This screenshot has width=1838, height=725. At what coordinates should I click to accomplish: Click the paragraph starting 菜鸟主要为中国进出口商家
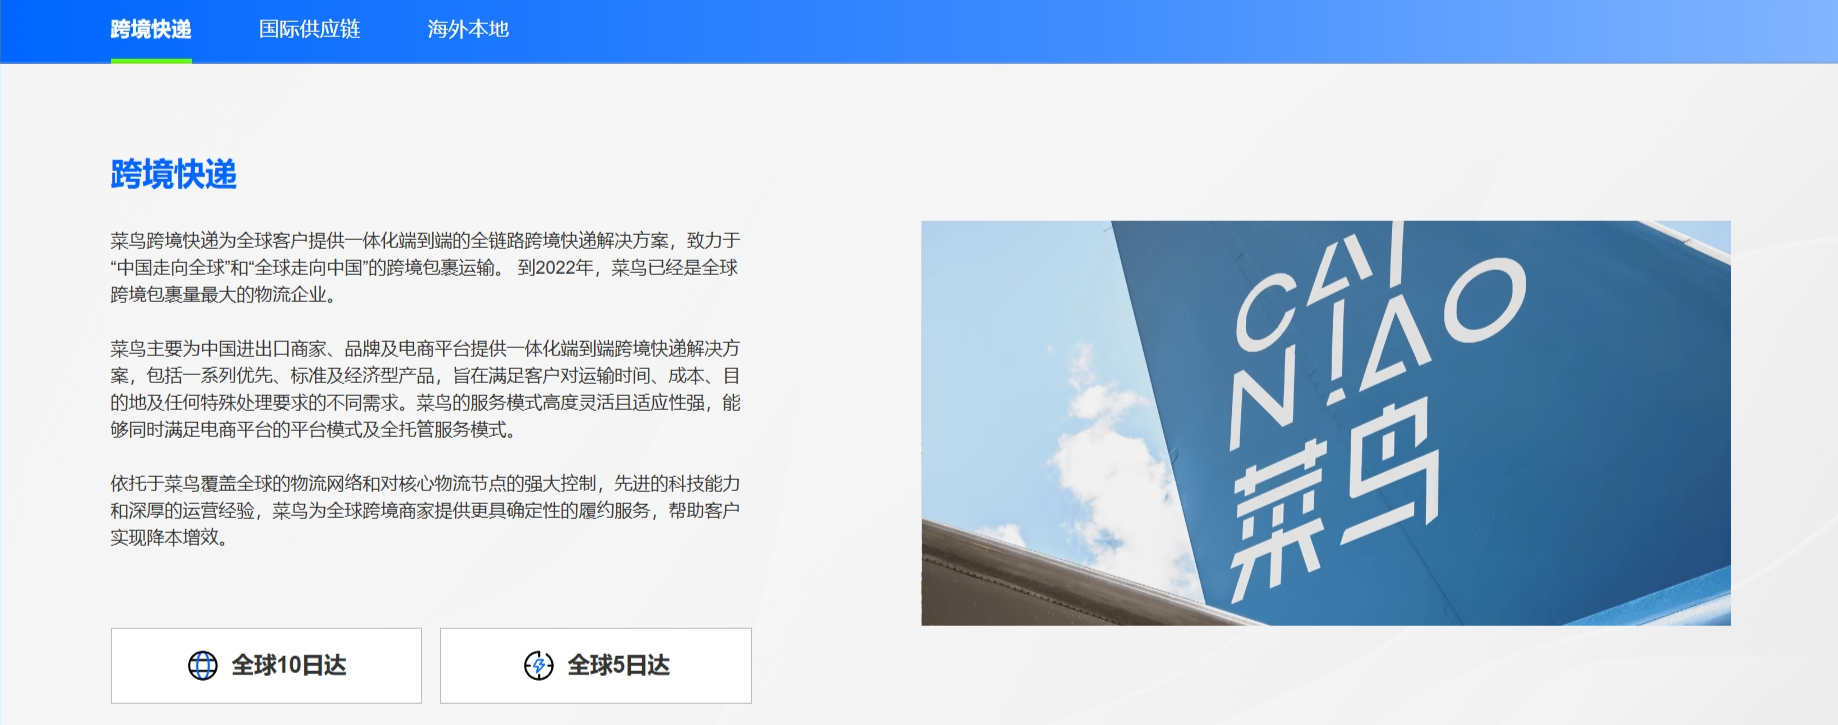coord(426,389)
